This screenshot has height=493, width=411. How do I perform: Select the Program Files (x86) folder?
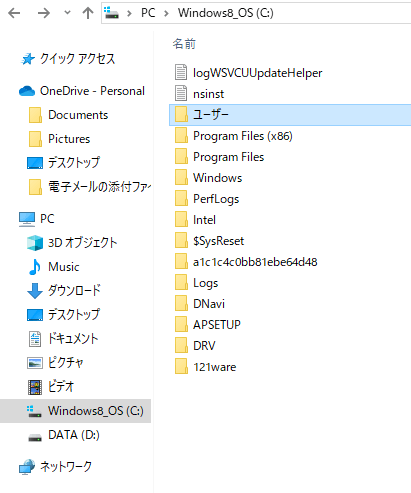click(x=243, y=136)
